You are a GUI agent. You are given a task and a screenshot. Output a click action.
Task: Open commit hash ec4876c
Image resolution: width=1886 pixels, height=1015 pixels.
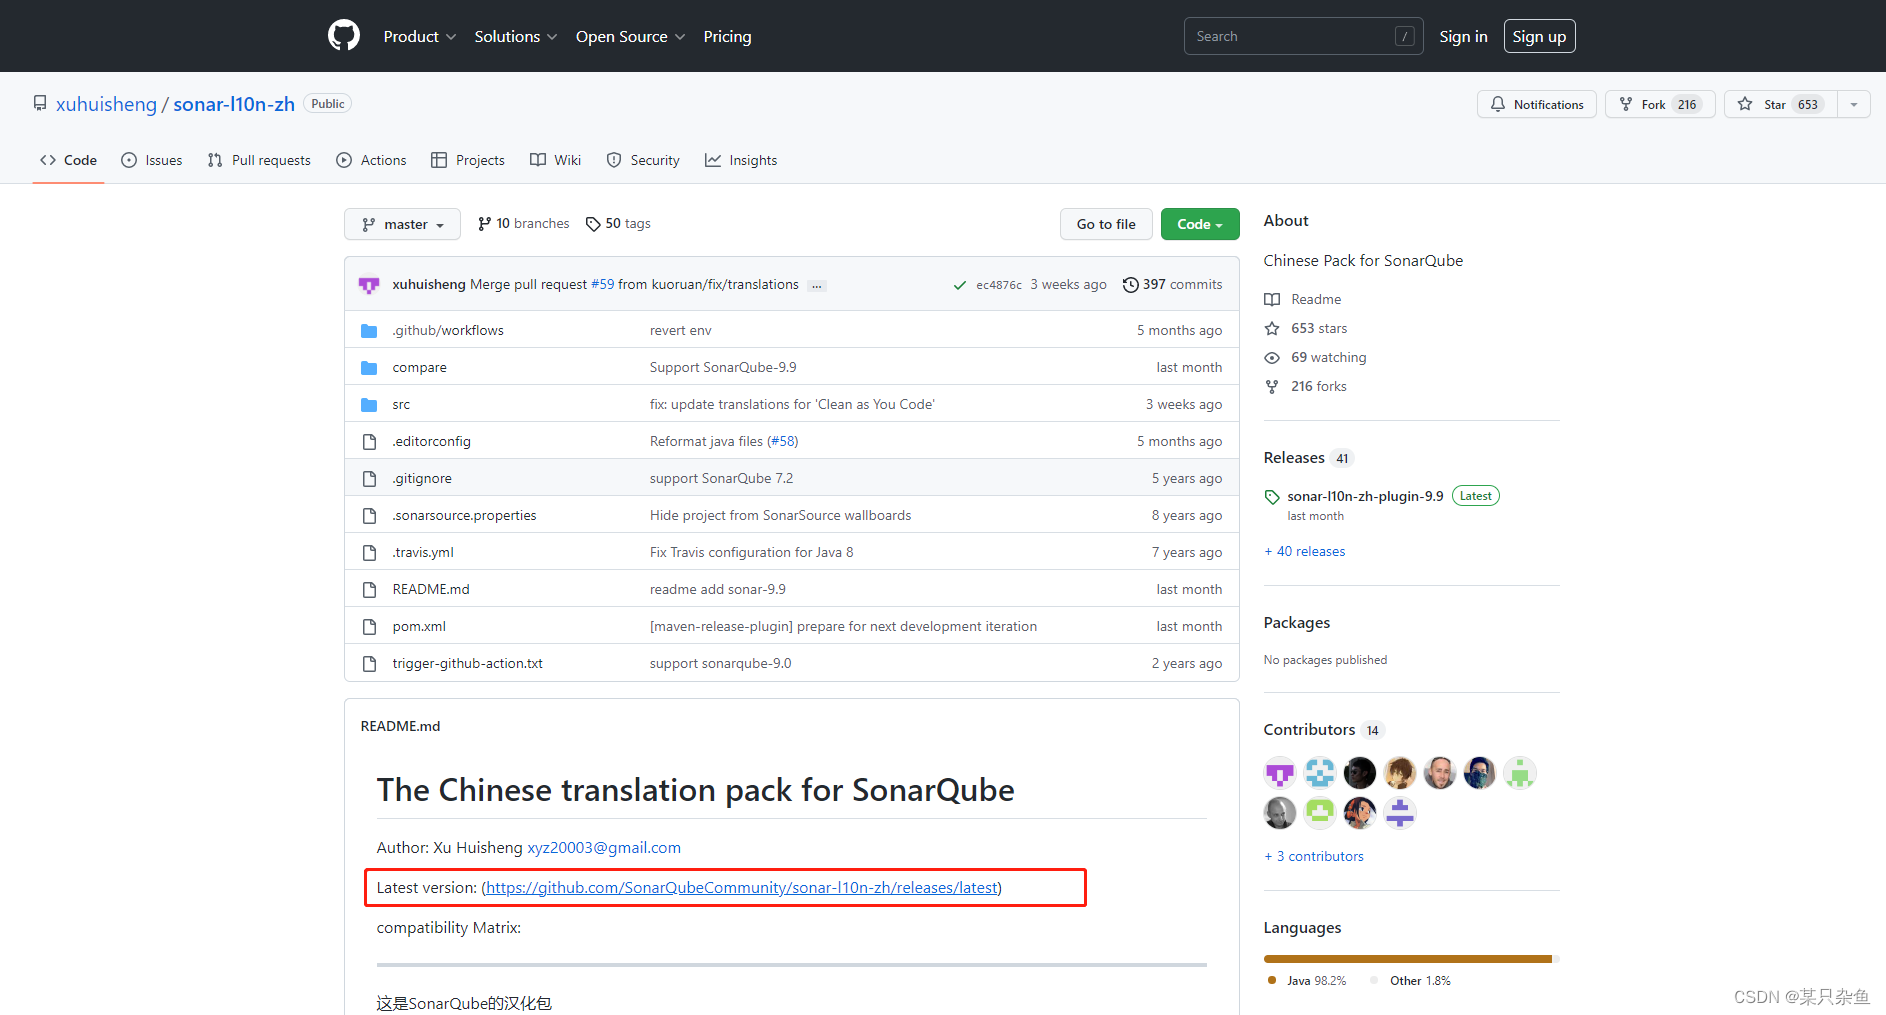[x=999, y=285]
